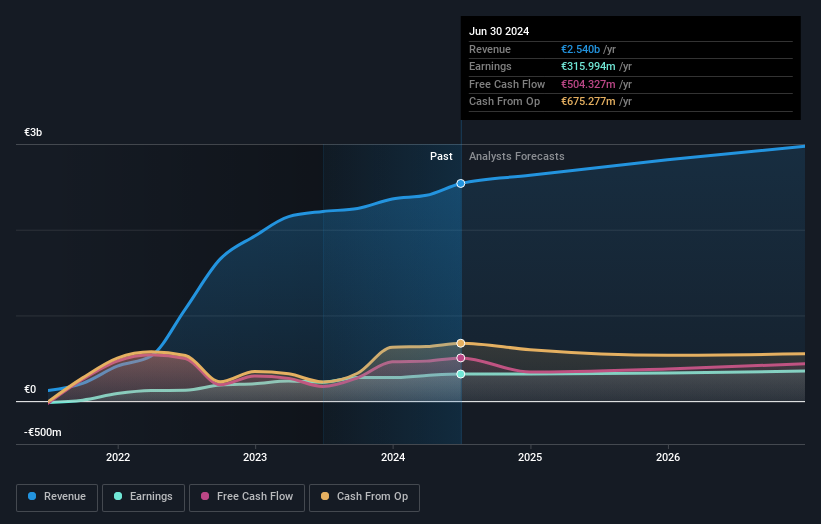Screen dimensions: 821x524
Task: Select the Earnings data point marker
Action: [461, 374]
